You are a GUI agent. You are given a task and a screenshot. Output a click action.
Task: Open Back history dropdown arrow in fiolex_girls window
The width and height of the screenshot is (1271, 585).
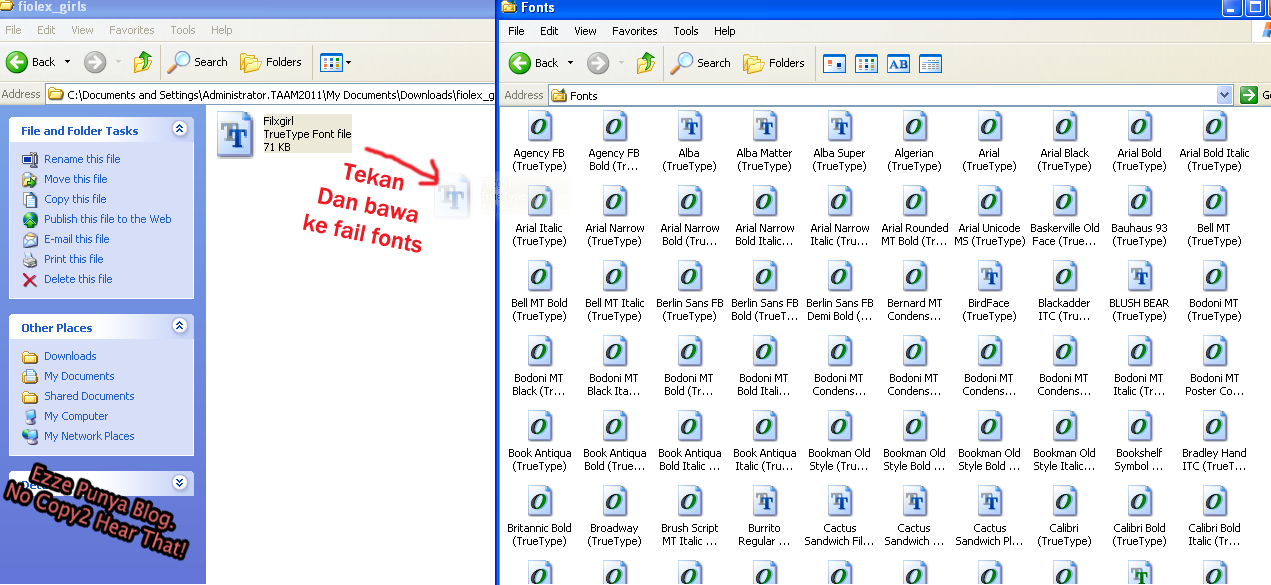pyautogui.click(x=68, y=62)
